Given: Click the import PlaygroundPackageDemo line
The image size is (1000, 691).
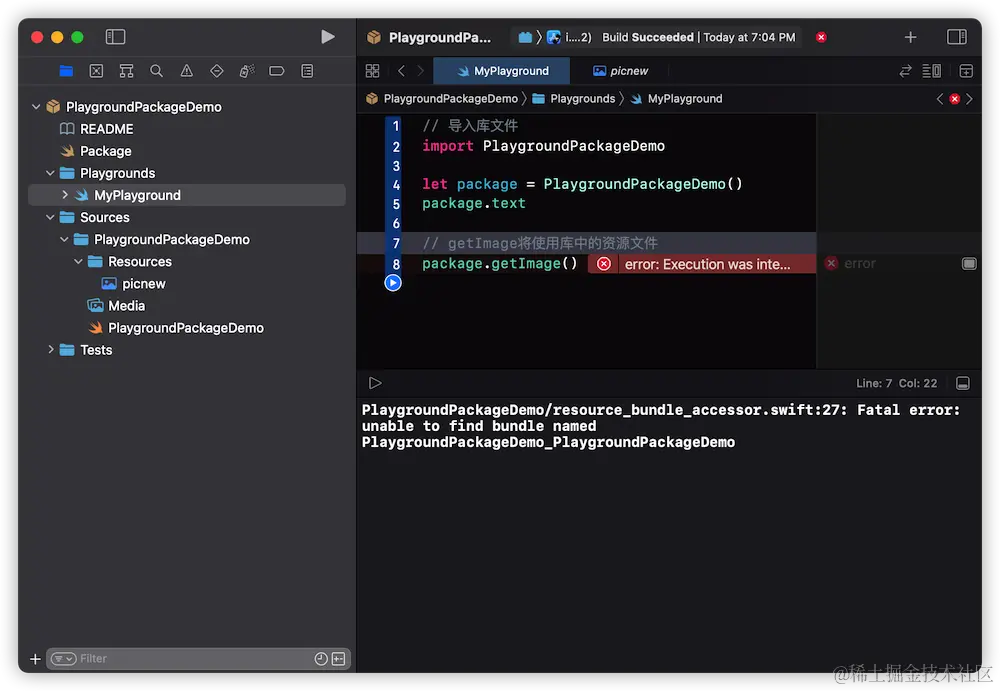Looking at the screenshot, I should tap(543, 146).
